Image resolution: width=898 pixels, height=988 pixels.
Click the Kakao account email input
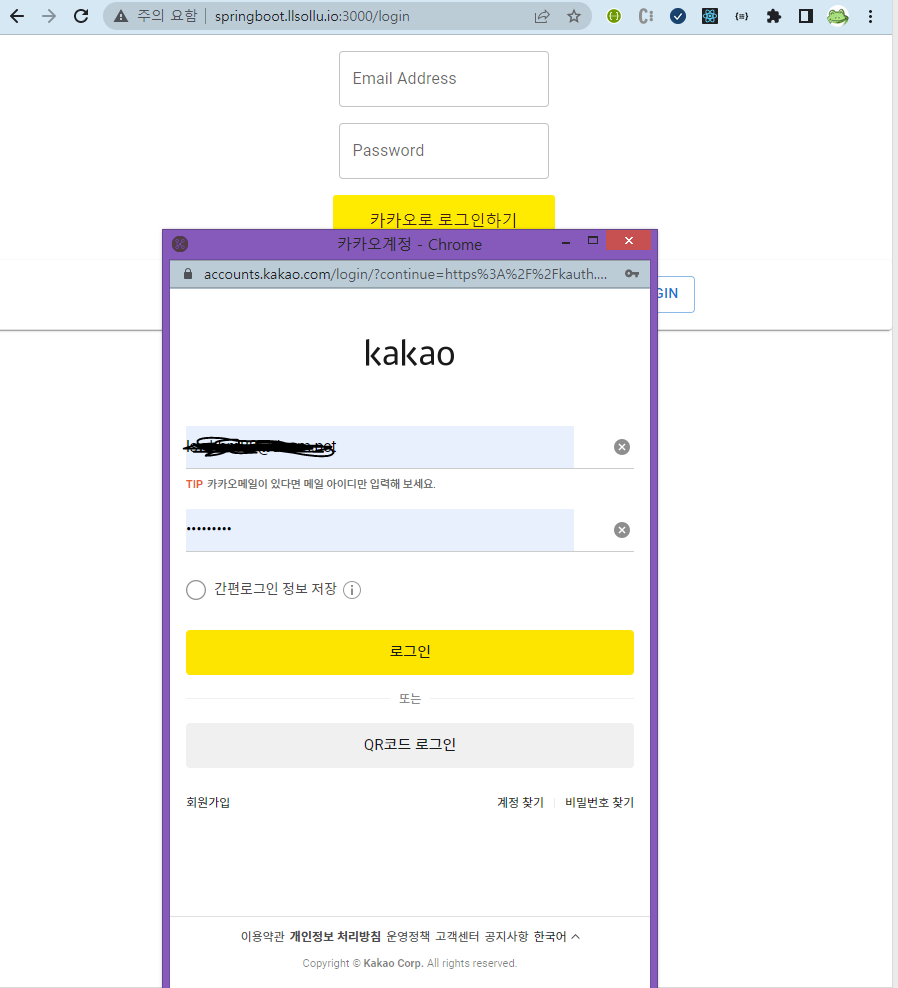point(379,447)
